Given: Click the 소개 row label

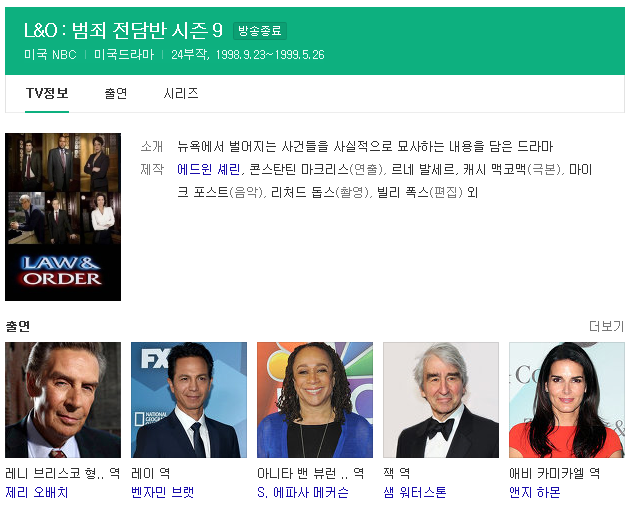Looking at the screenshot, I should [x=152, y=146].
